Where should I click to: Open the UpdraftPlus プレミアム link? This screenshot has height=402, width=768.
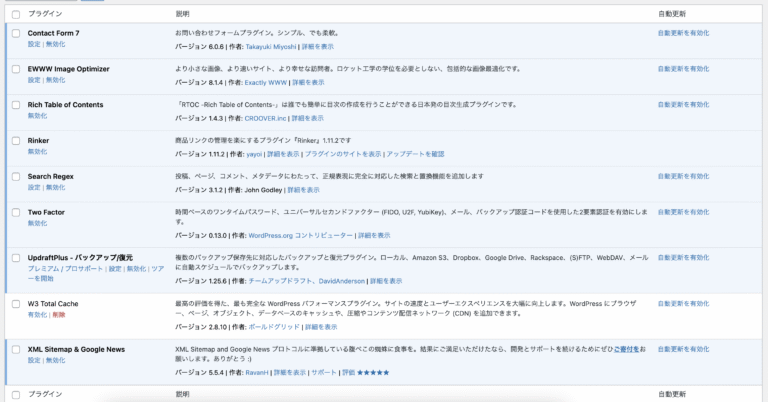pos(43,269)
